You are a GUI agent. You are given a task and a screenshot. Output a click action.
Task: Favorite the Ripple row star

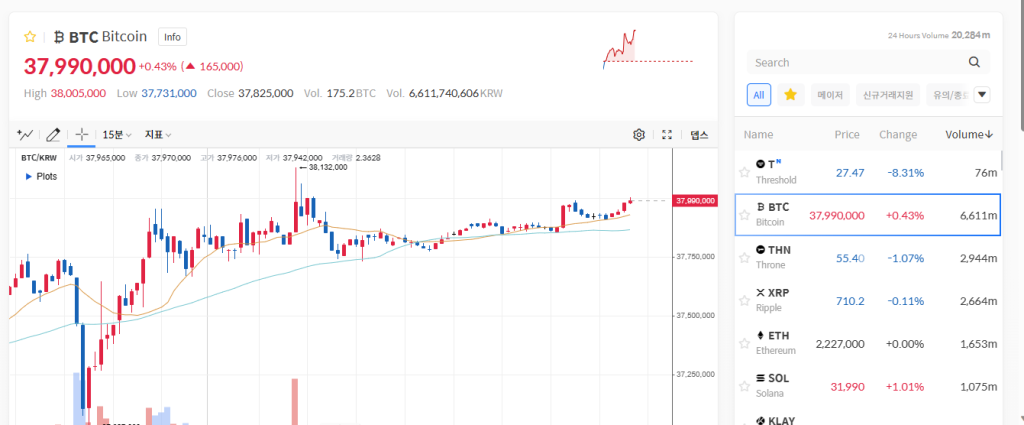point(744,301)
